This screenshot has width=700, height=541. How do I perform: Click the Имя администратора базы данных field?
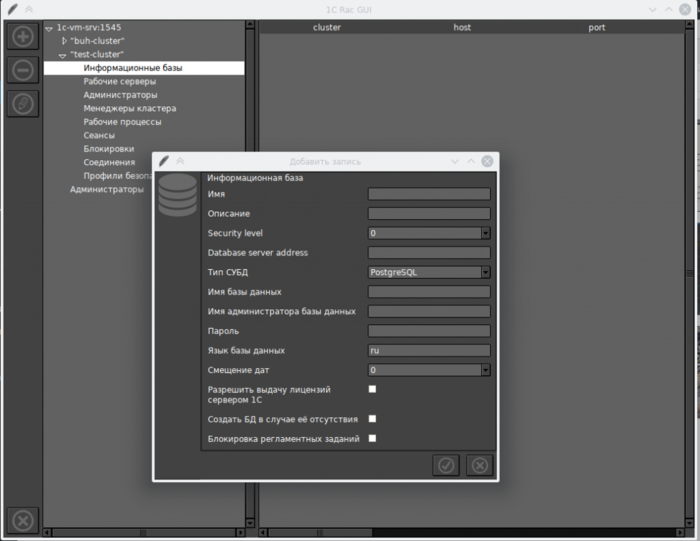click(x=429, y=311)
